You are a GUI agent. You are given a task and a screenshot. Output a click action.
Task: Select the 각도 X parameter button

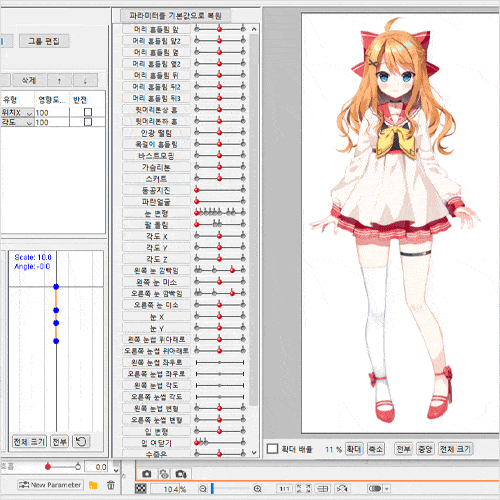click(x=156, y=236)
